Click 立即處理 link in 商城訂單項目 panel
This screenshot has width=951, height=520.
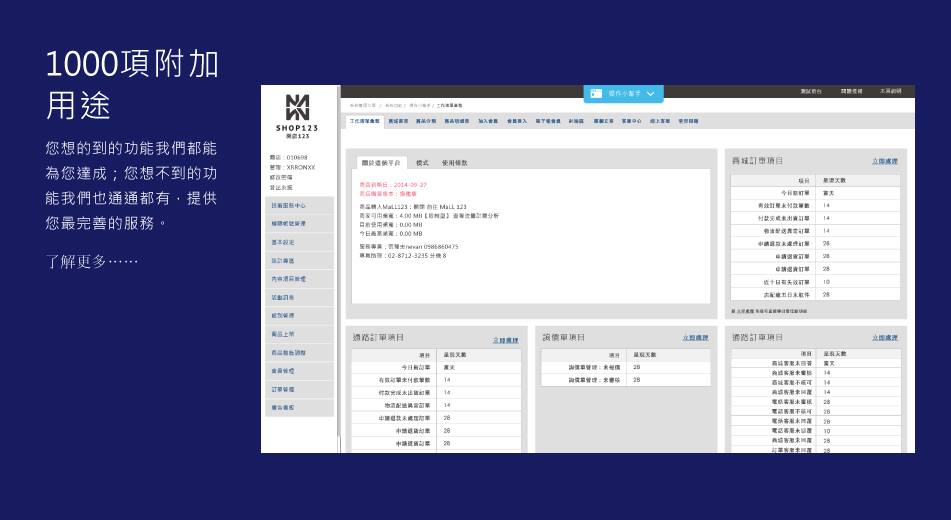tap(884, 161)
